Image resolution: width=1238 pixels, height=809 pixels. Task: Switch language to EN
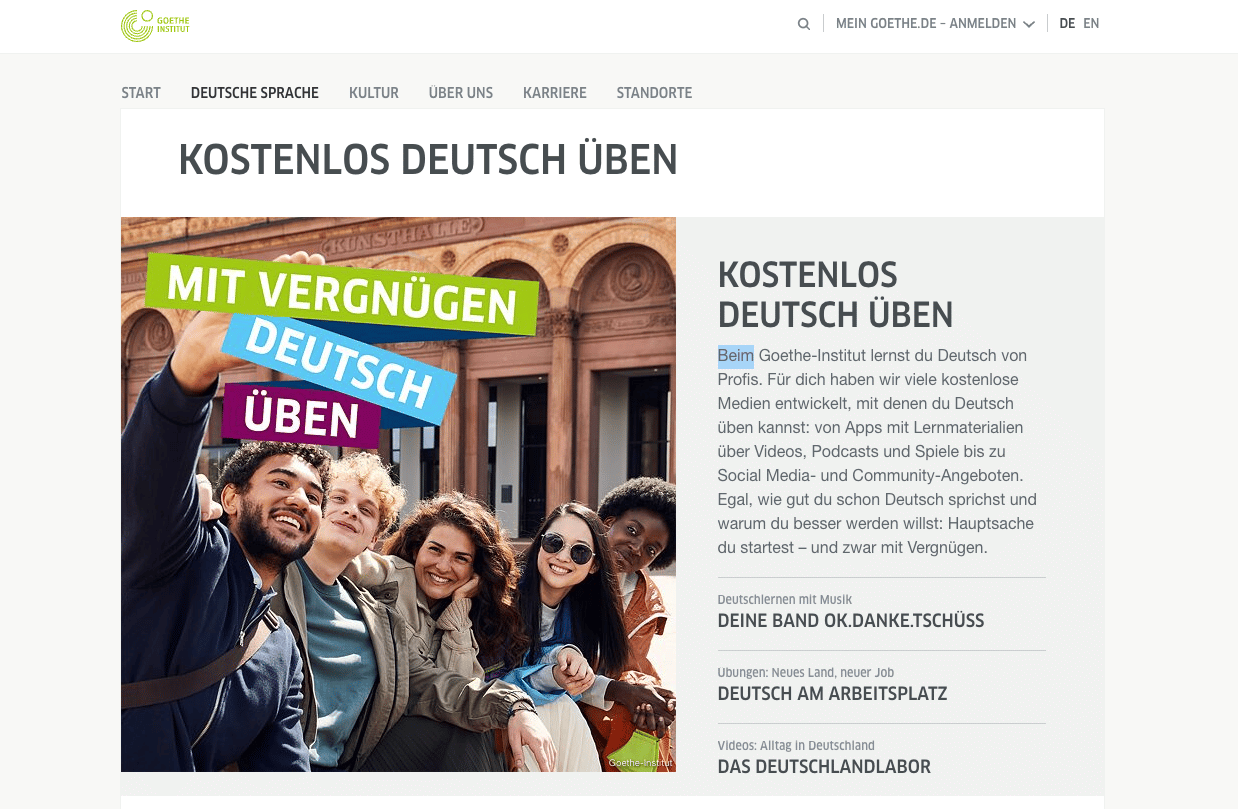[1091, 24]
